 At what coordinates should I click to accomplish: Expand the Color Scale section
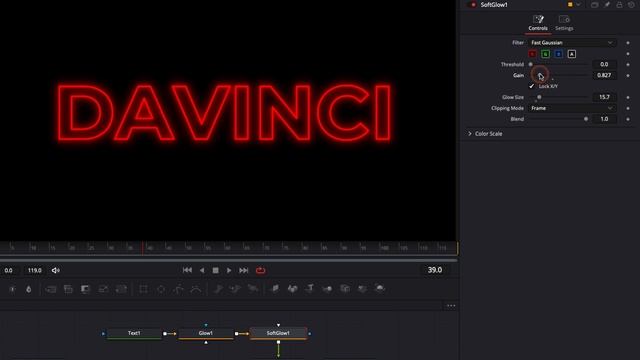point(470,133)
